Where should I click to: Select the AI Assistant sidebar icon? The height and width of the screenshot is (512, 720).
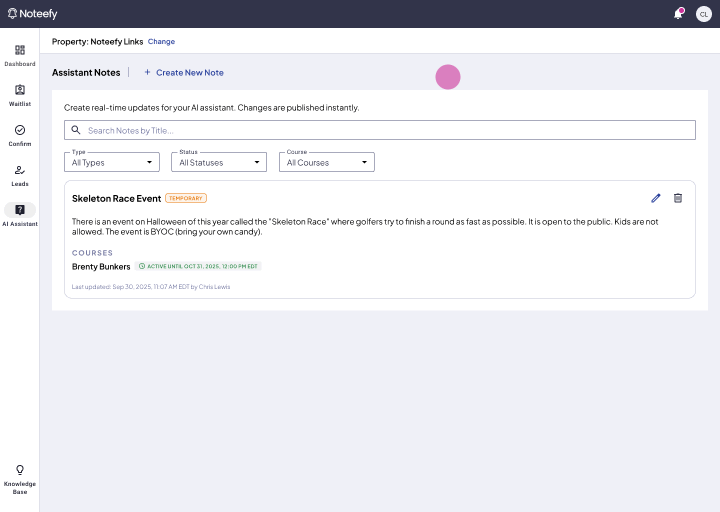(20, 210)
